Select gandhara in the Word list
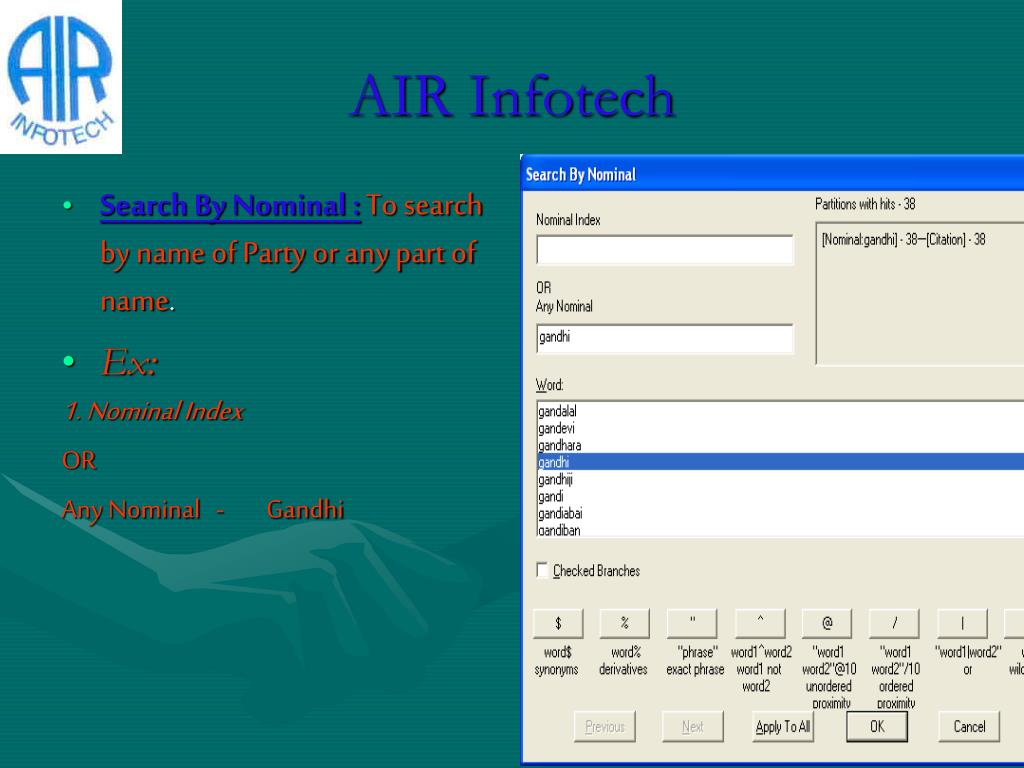The image size is (1024, 768). pyautogui.click(x=780, y=445)
